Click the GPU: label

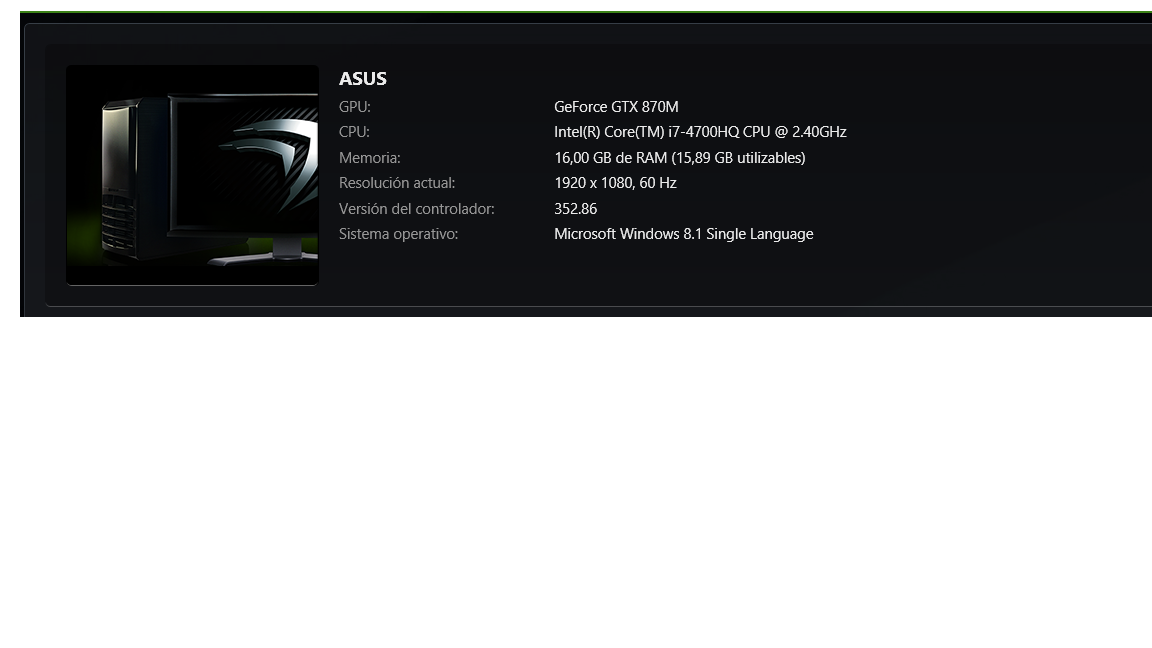355,107
